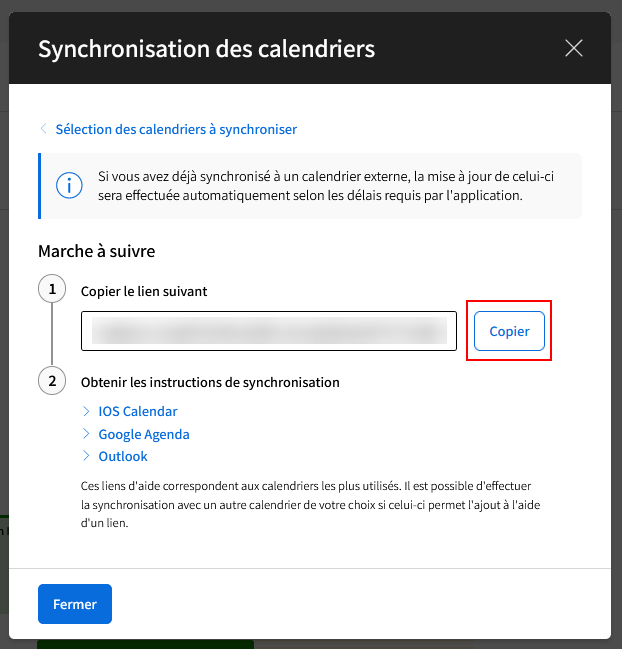Click the Obtenir les instructions de synchronisation label

(210, 382)
